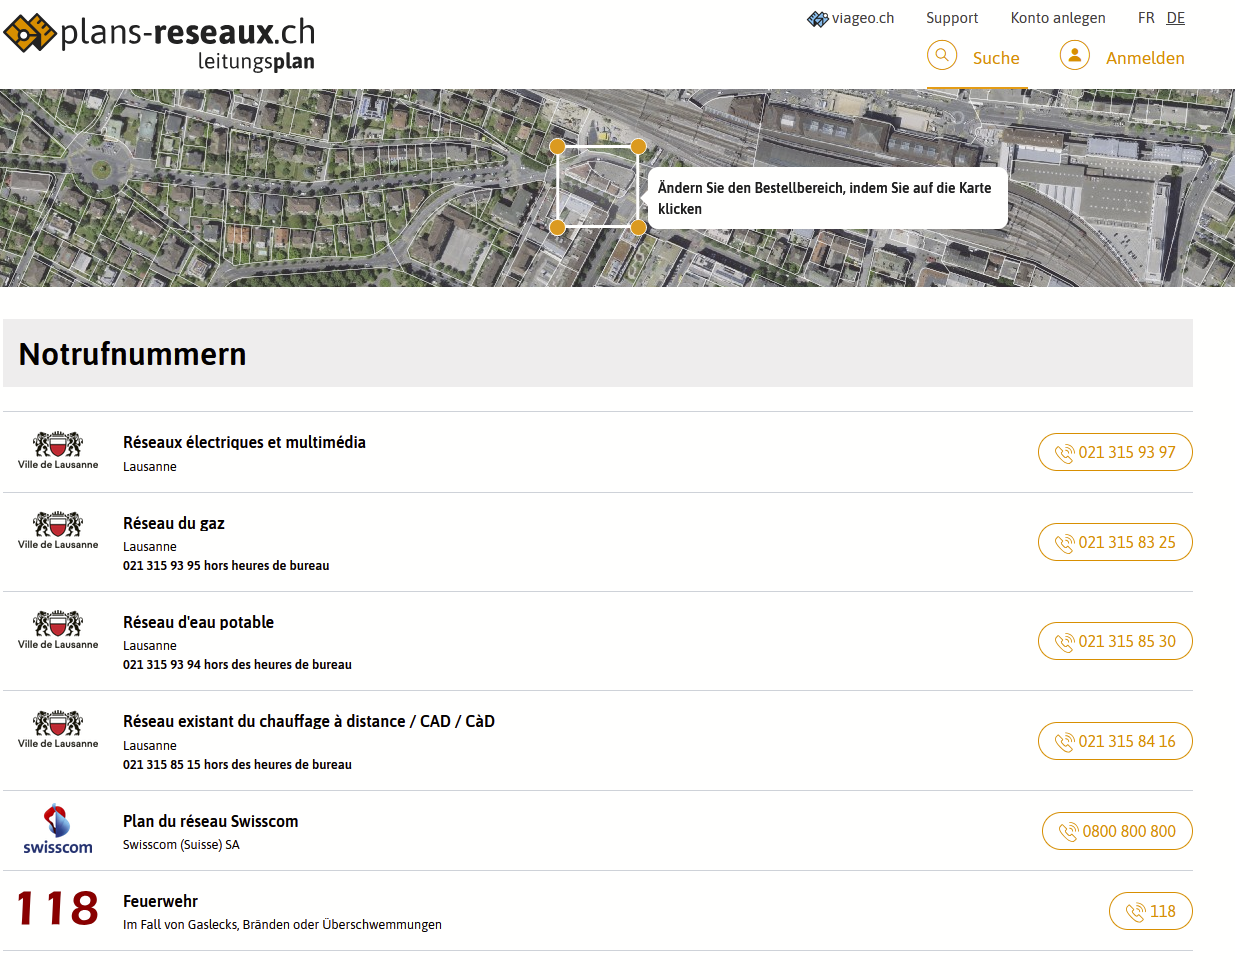Viewport: 1235px width, 980px height.
Task: Click the red 118 fire brigade icon
Action: (58, 909)
